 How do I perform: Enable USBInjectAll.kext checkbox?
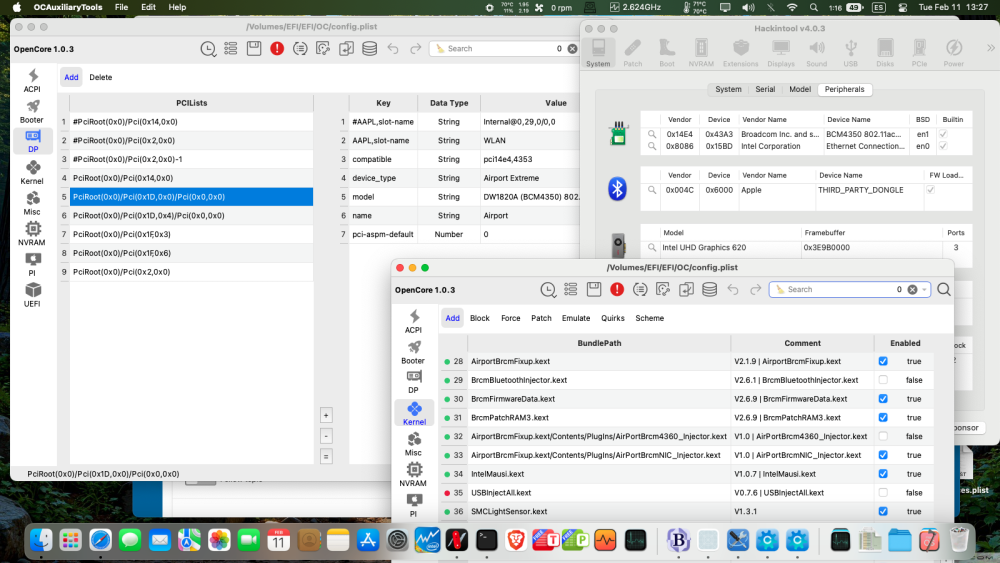tap(883, 493)
